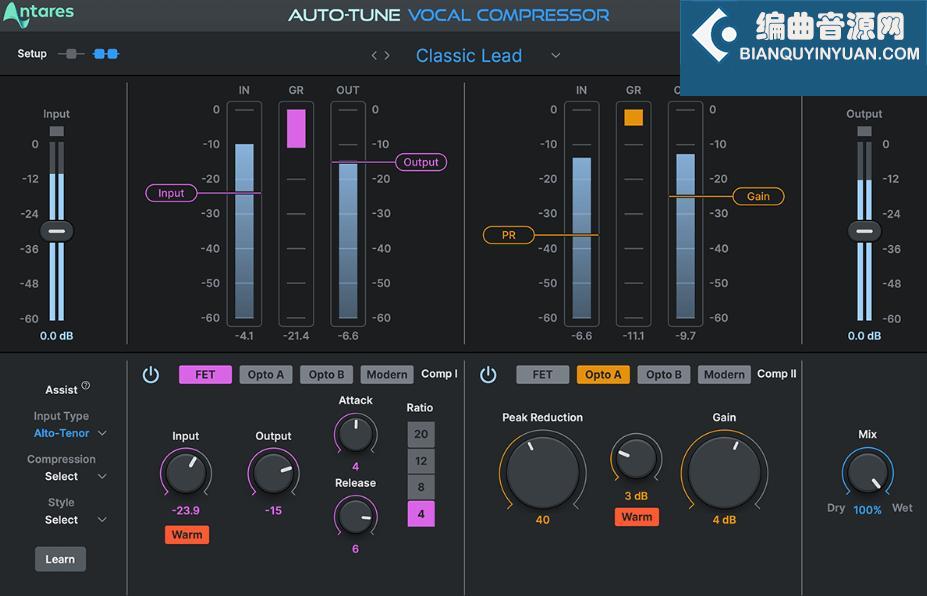Viewport: 927px width, 596px height.
Task: Click Attack value 4
Action: point(355,466)
